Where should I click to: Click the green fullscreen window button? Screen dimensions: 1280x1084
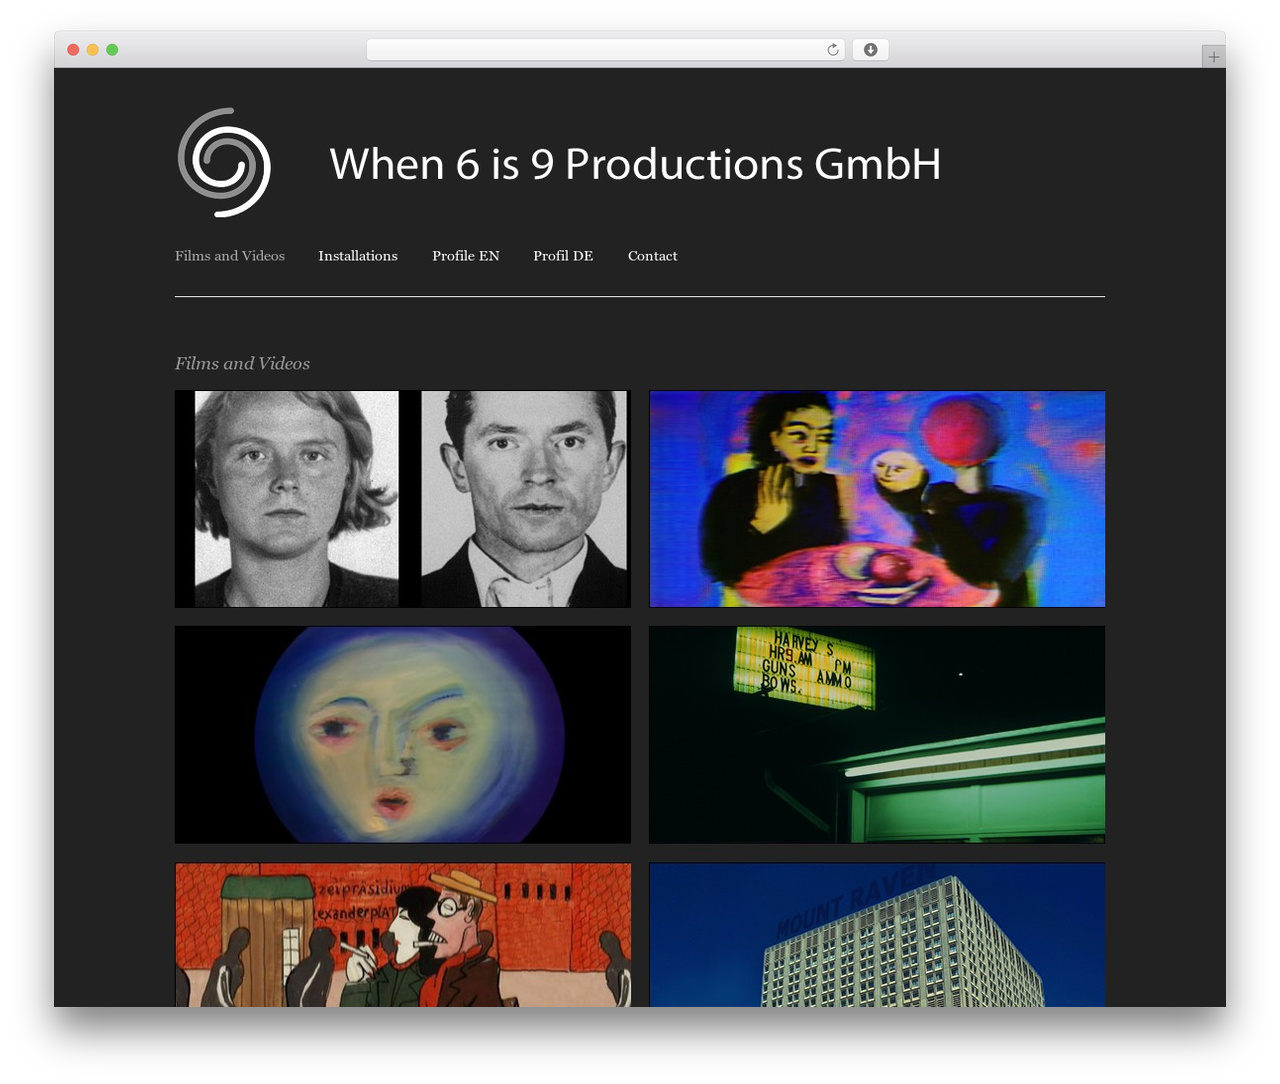pos(112,50)
